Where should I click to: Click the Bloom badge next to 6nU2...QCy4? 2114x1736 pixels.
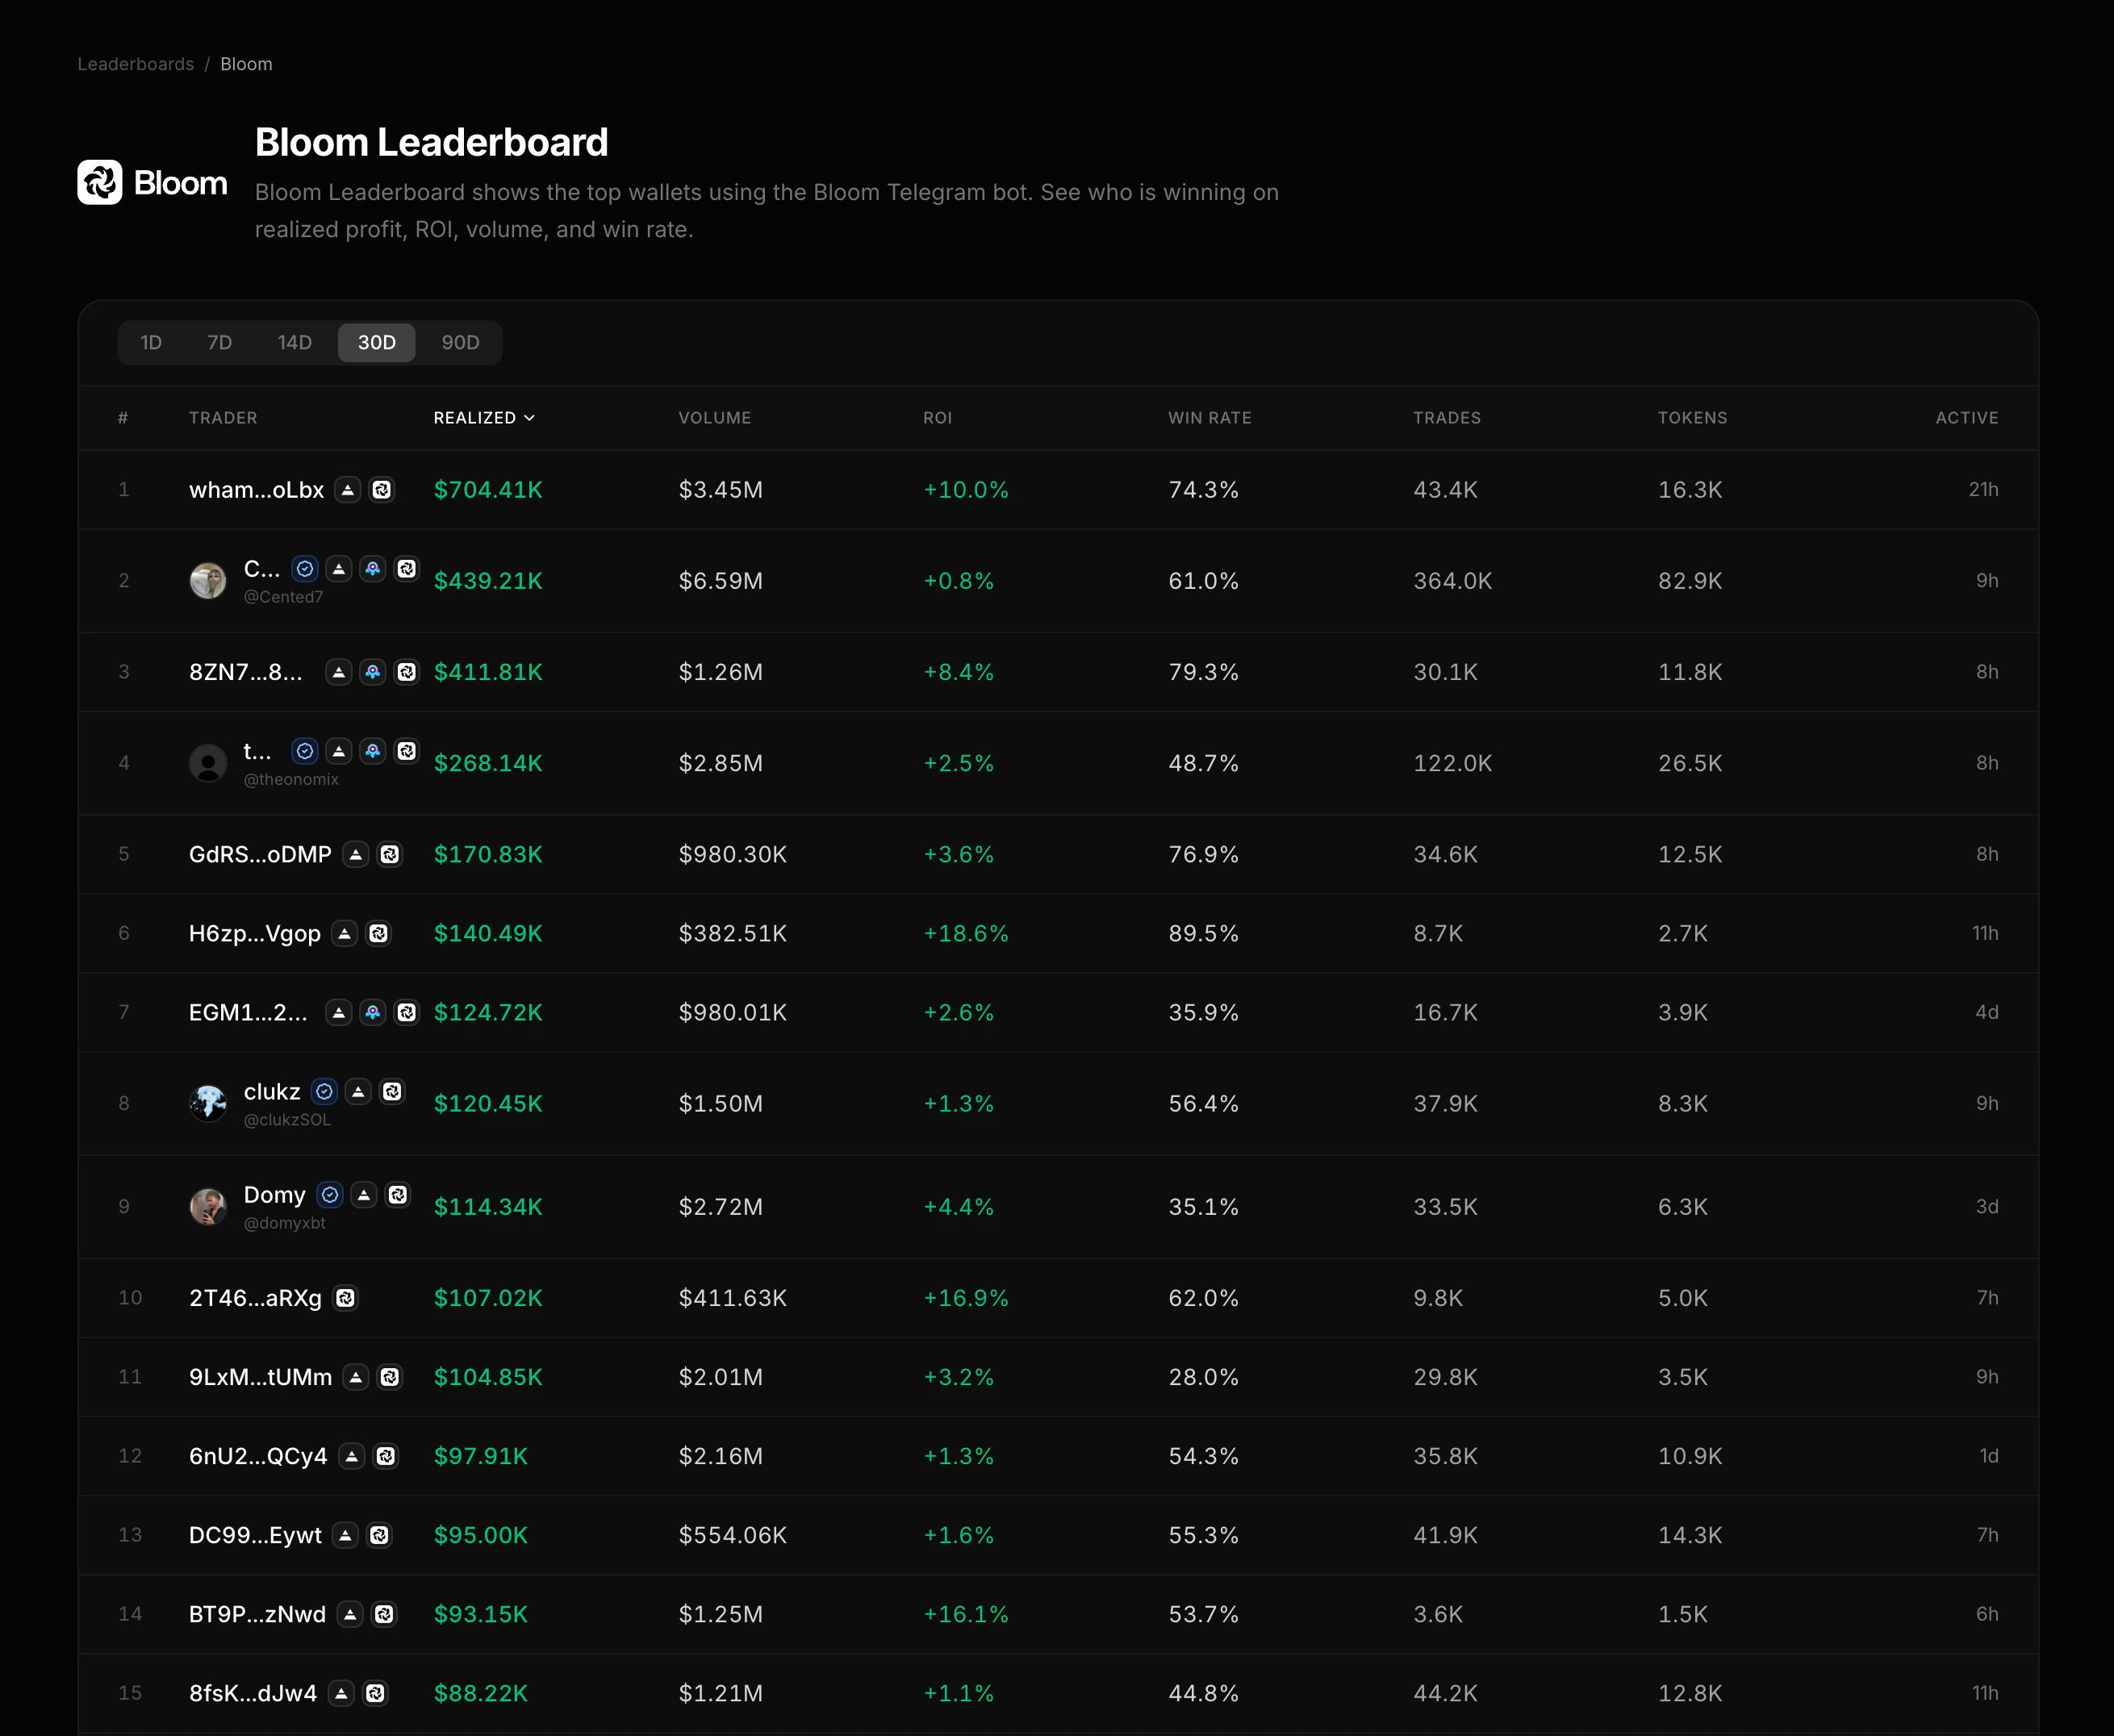(x=386, y=1456)
